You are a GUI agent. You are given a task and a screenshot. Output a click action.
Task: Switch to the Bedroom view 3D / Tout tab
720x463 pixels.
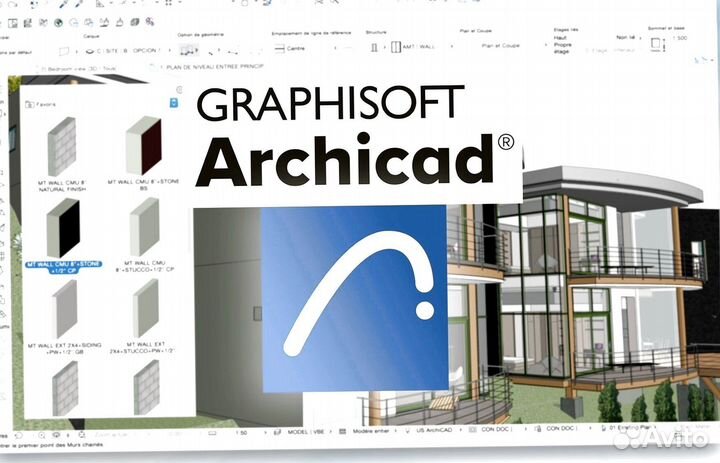click(78, 68)
